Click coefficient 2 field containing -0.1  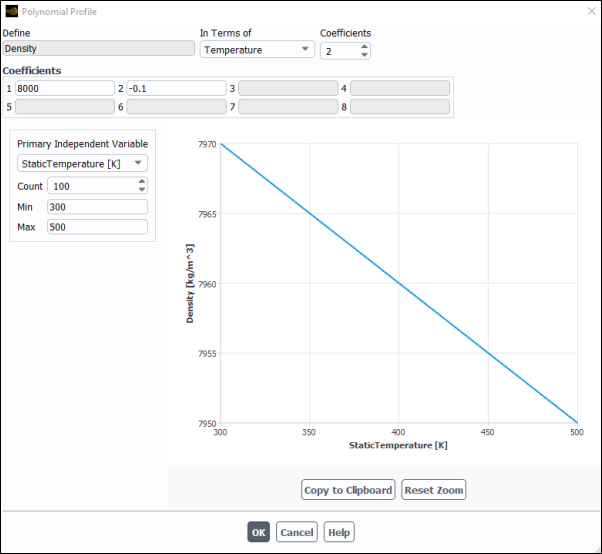(176, 88)
